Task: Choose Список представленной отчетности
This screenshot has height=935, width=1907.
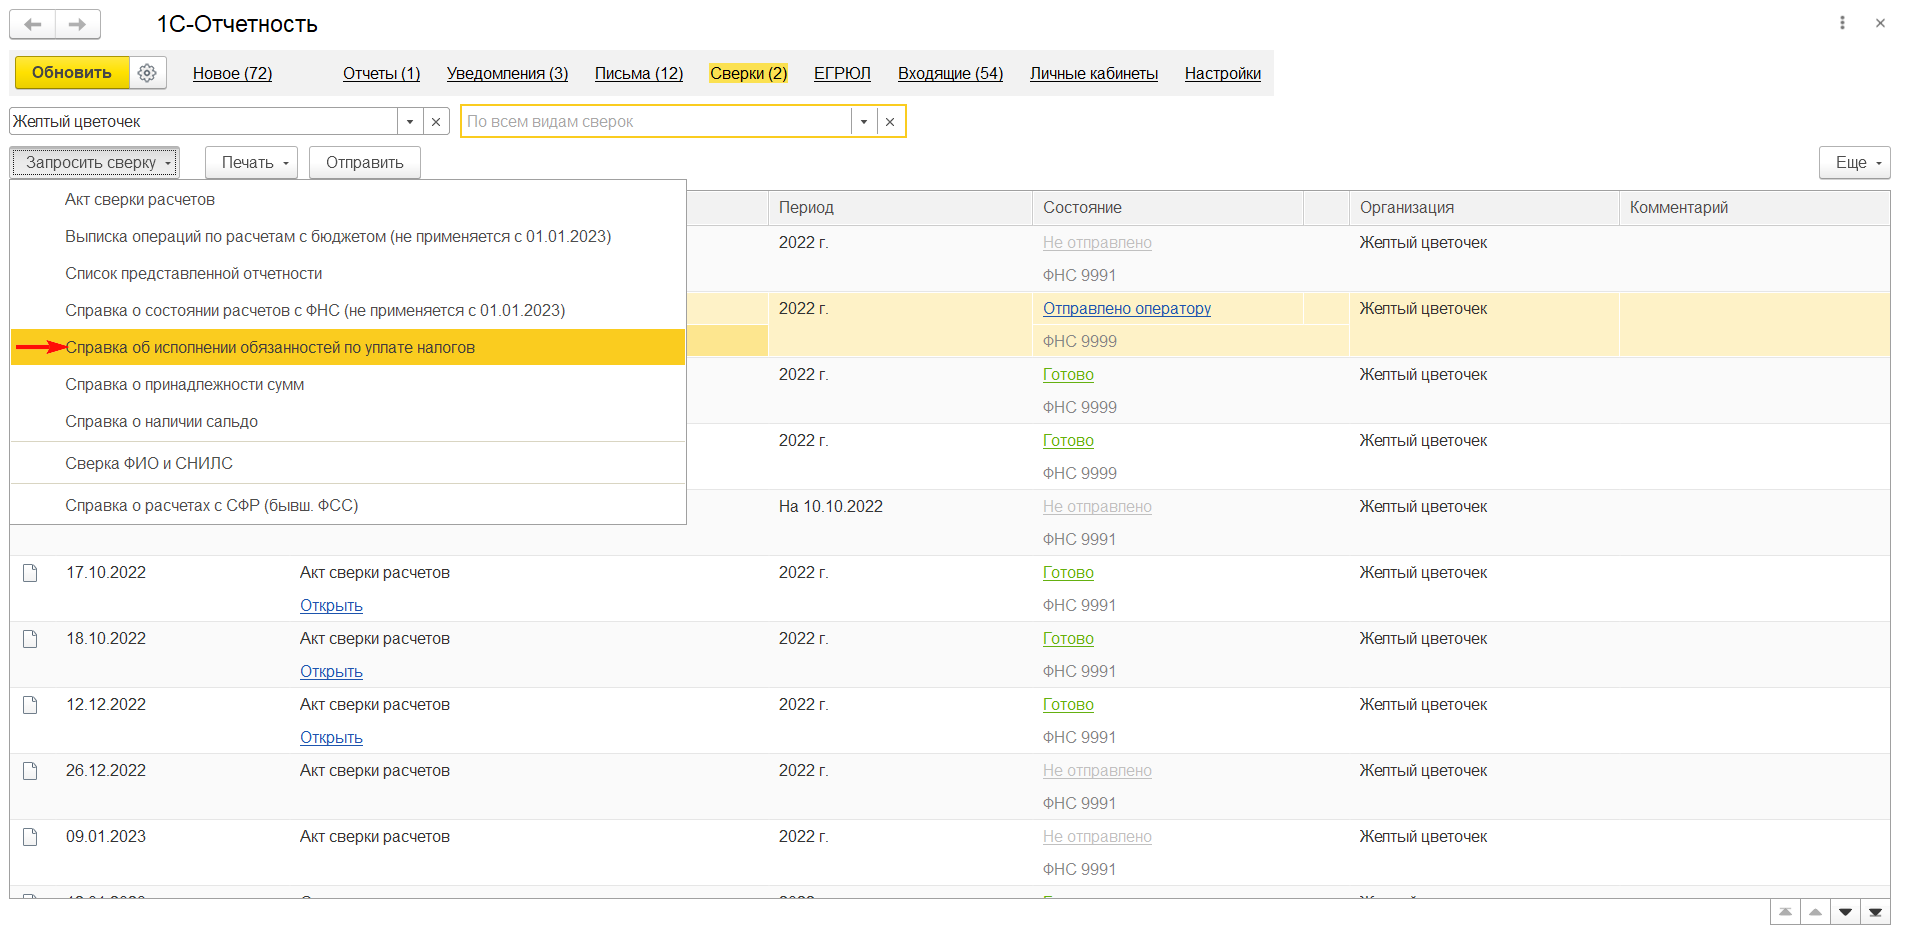Action: point(348,274)
